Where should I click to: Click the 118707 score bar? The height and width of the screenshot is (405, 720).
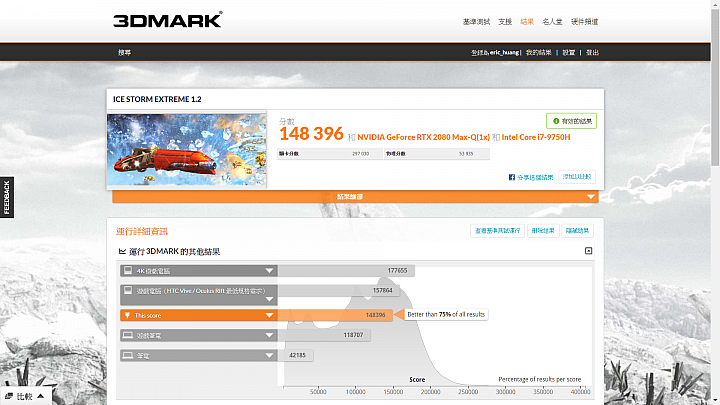(324, 335)
